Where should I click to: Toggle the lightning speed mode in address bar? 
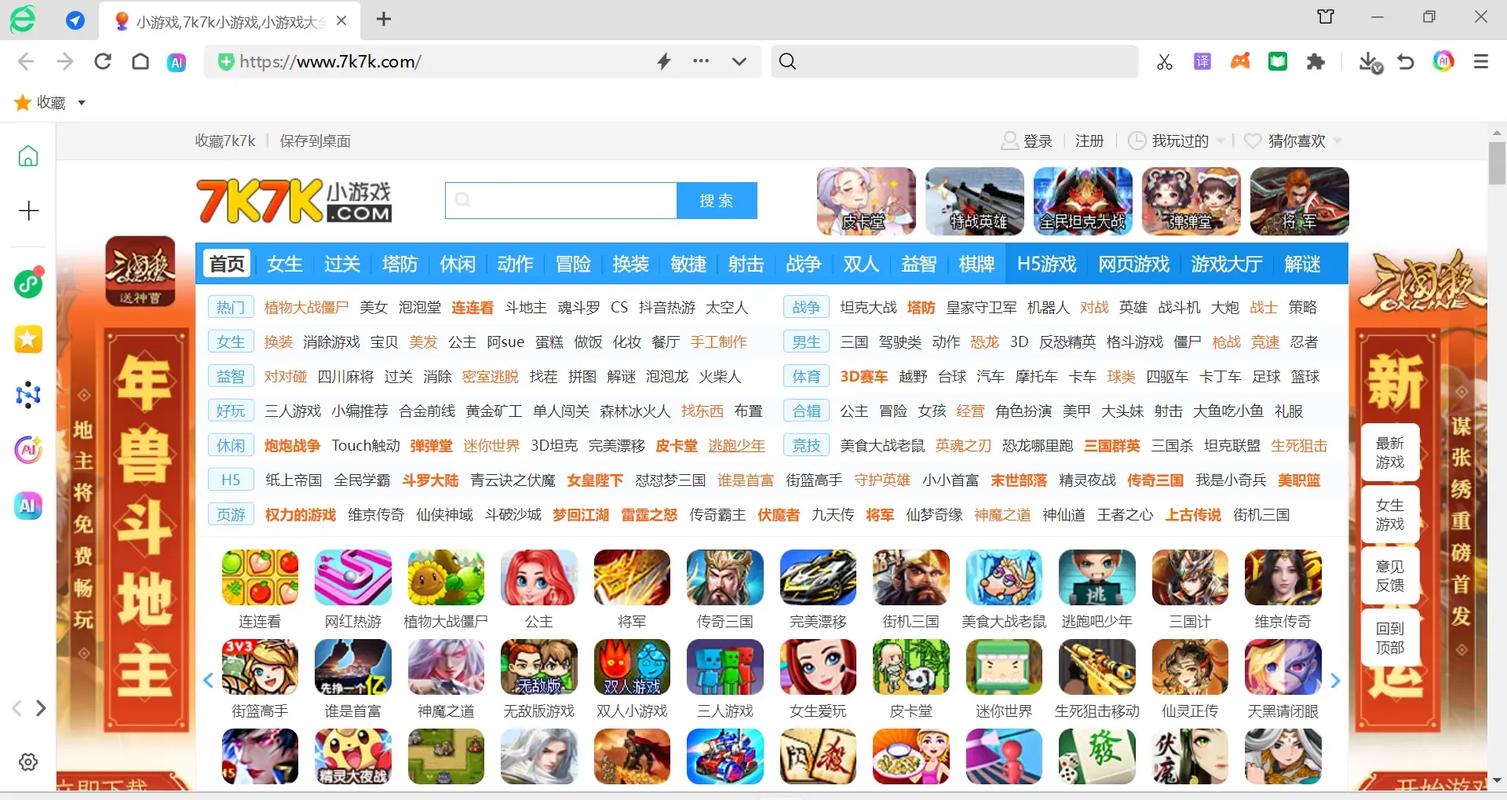point(662,61)
